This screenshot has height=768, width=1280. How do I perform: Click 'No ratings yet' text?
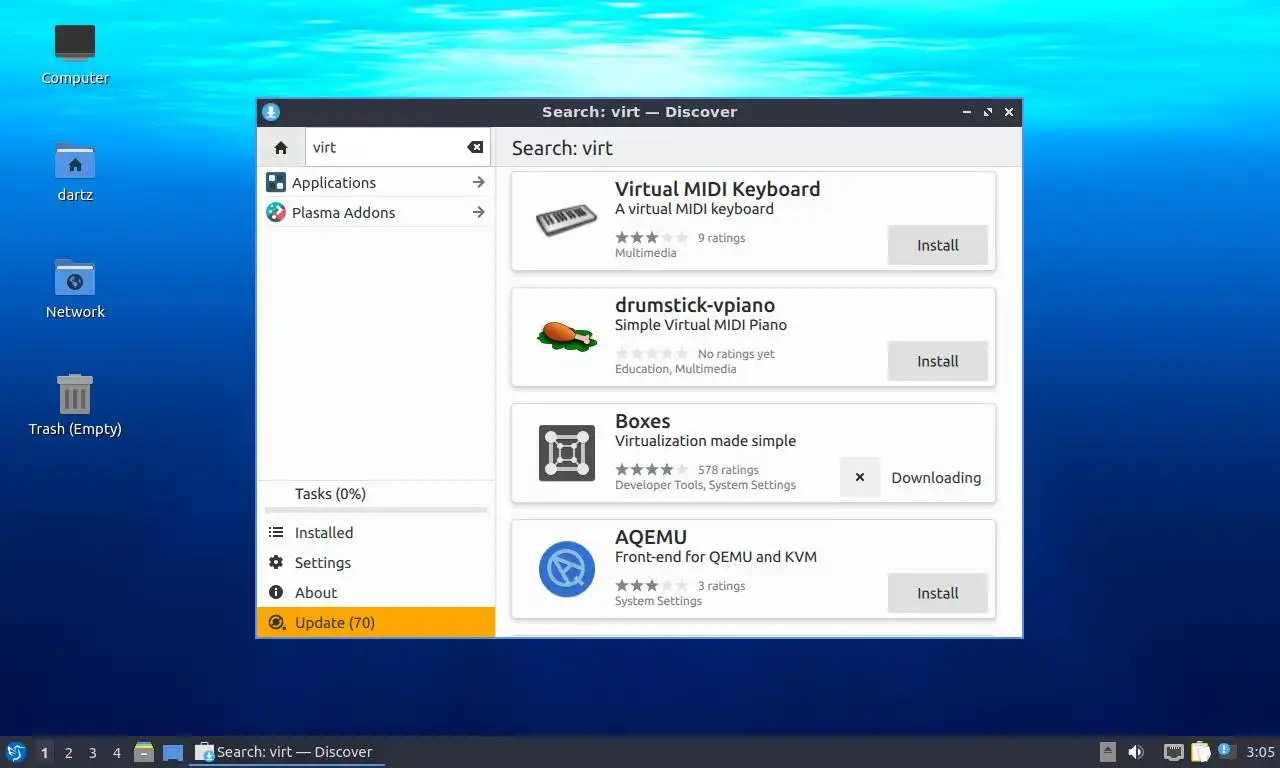click(736, 354)
